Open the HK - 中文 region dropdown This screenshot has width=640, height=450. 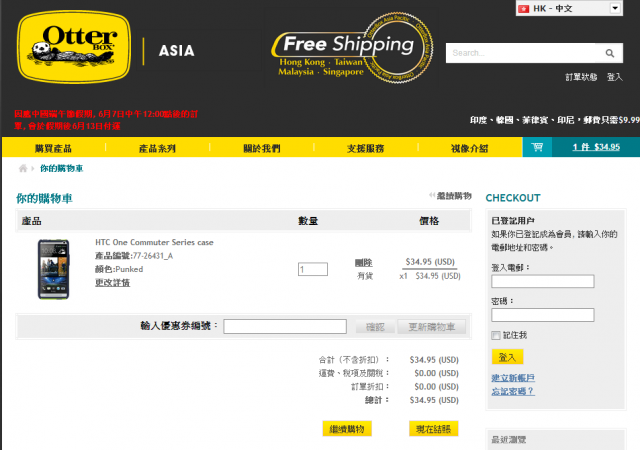[569, 9]
